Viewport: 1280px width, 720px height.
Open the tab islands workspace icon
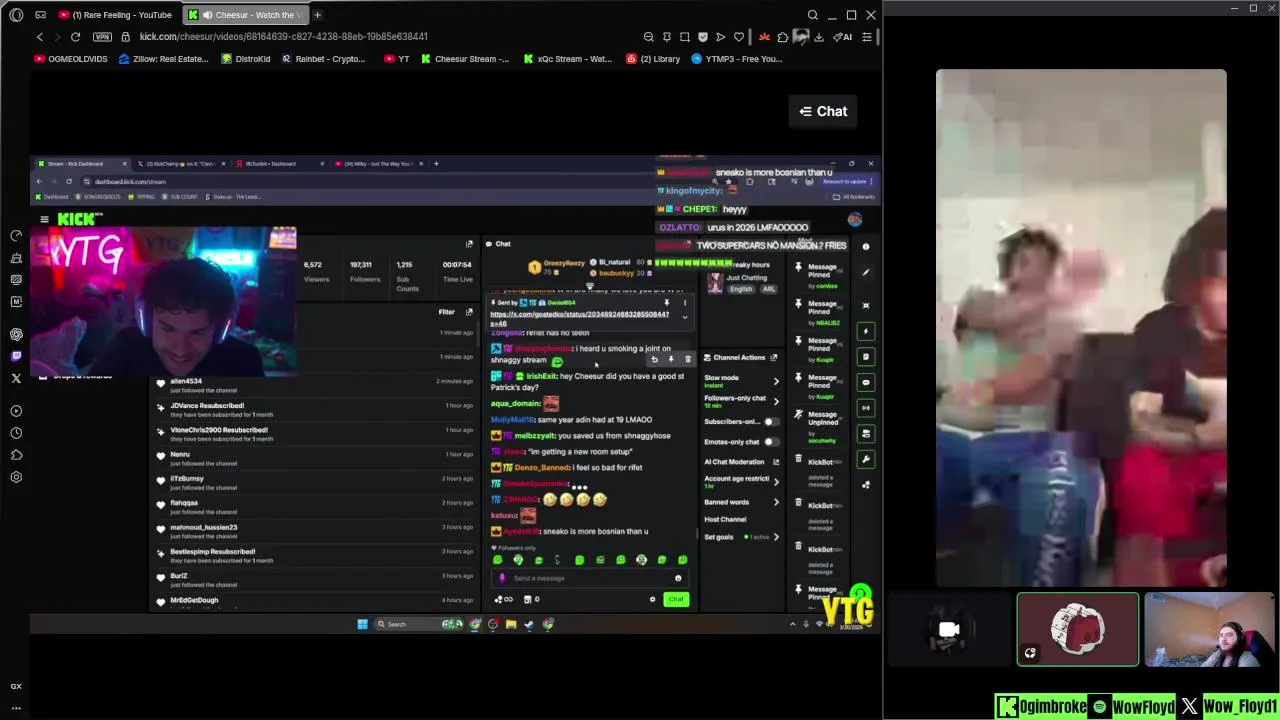tap(40, 15)
